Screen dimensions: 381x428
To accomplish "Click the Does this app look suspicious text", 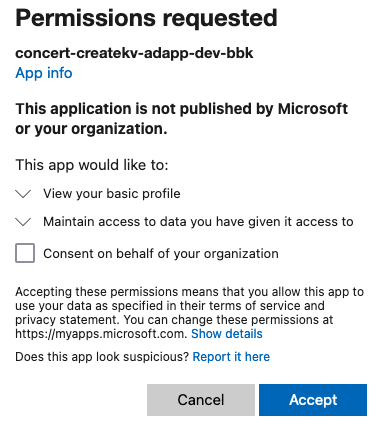I will tap(102, 357).
